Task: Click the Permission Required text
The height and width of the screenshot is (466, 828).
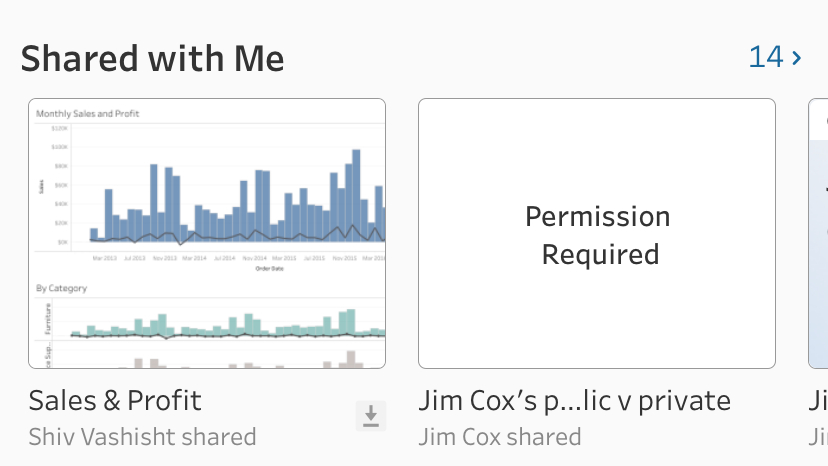Action: point(598,236)
